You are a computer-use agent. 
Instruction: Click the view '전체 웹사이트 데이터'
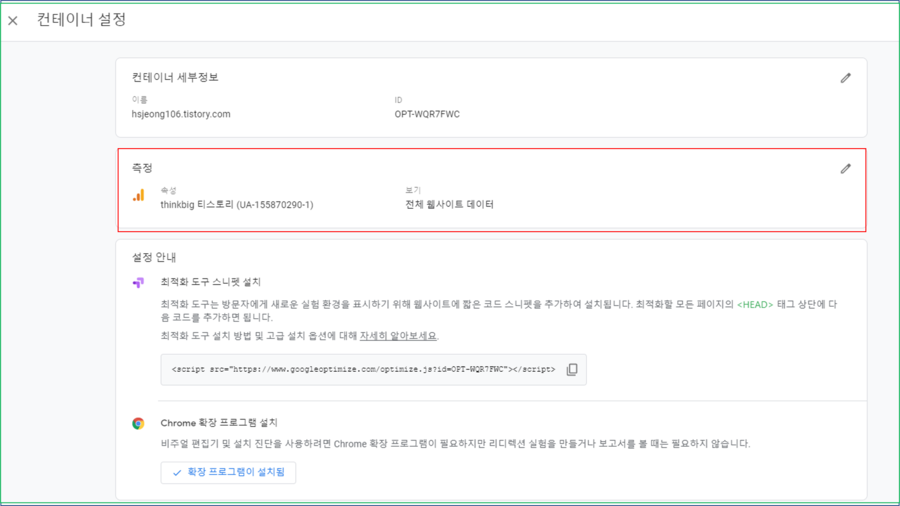pyautogui.click(x=449, y=204)
